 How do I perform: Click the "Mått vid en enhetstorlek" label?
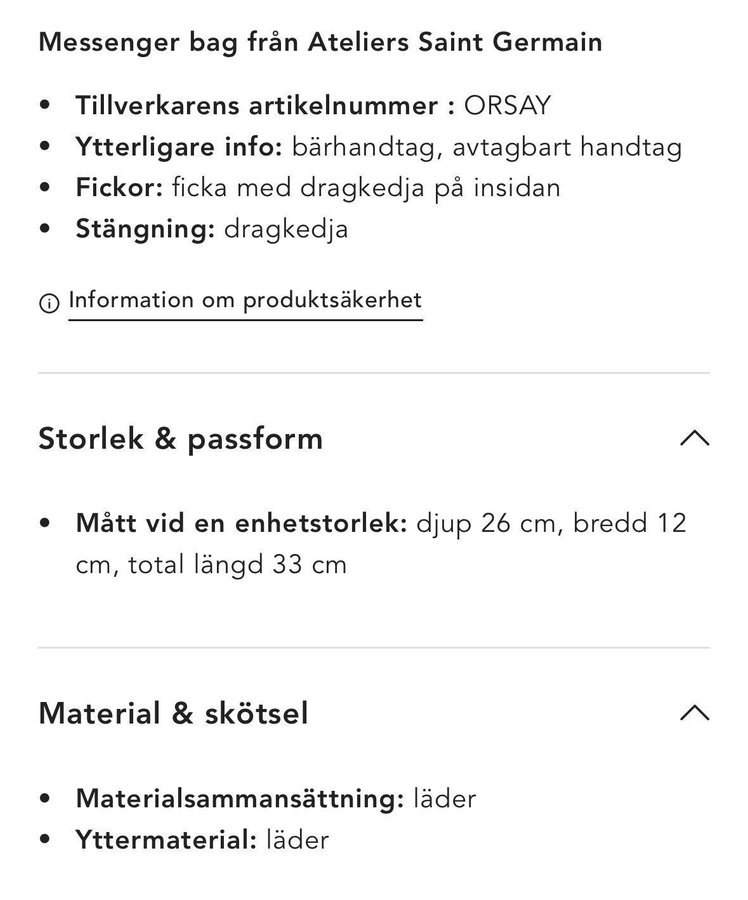(241, 523)
